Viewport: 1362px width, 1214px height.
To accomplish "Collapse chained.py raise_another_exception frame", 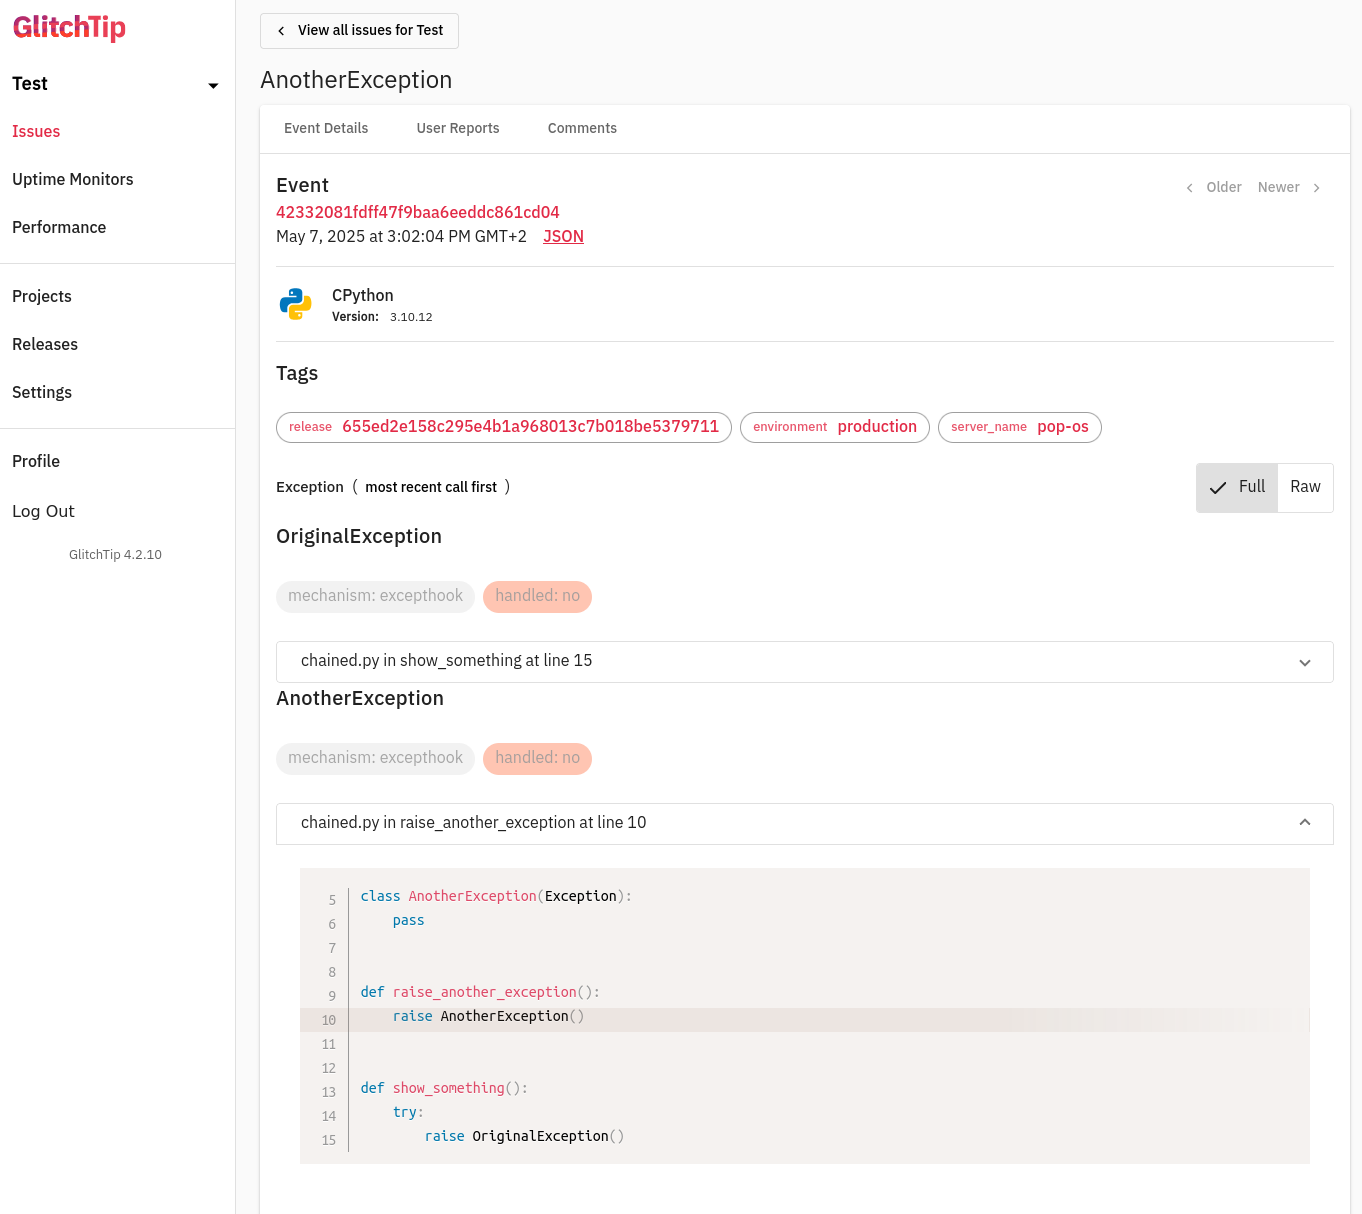I will (x=805, y=823).
